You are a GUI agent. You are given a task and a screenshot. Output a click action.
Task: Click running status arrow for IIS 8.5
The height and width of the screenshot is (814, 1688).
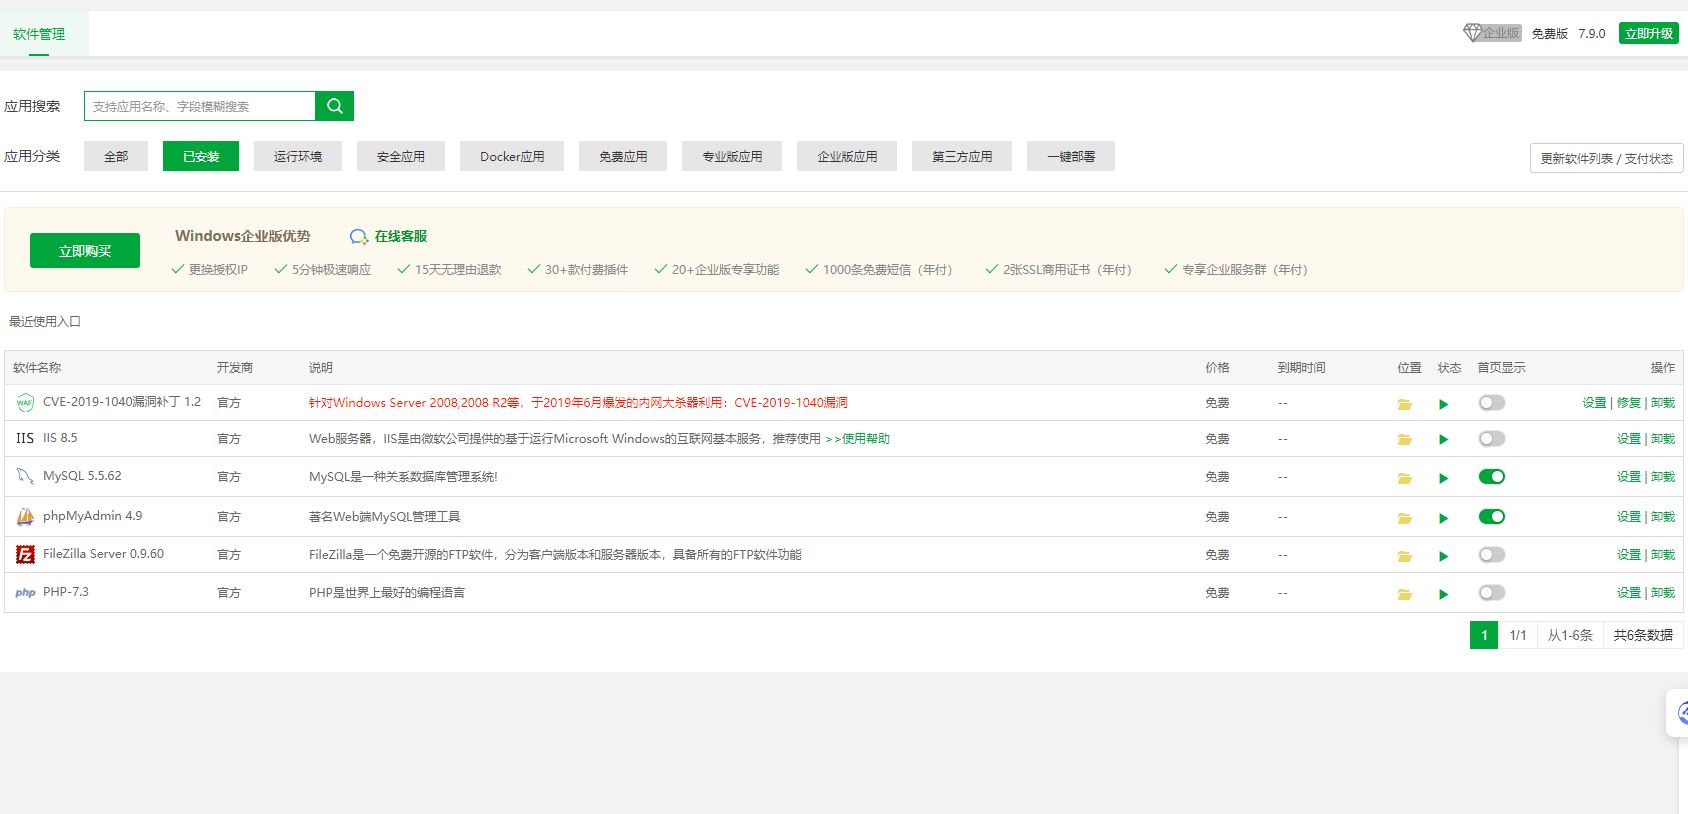coord(1443,440)
